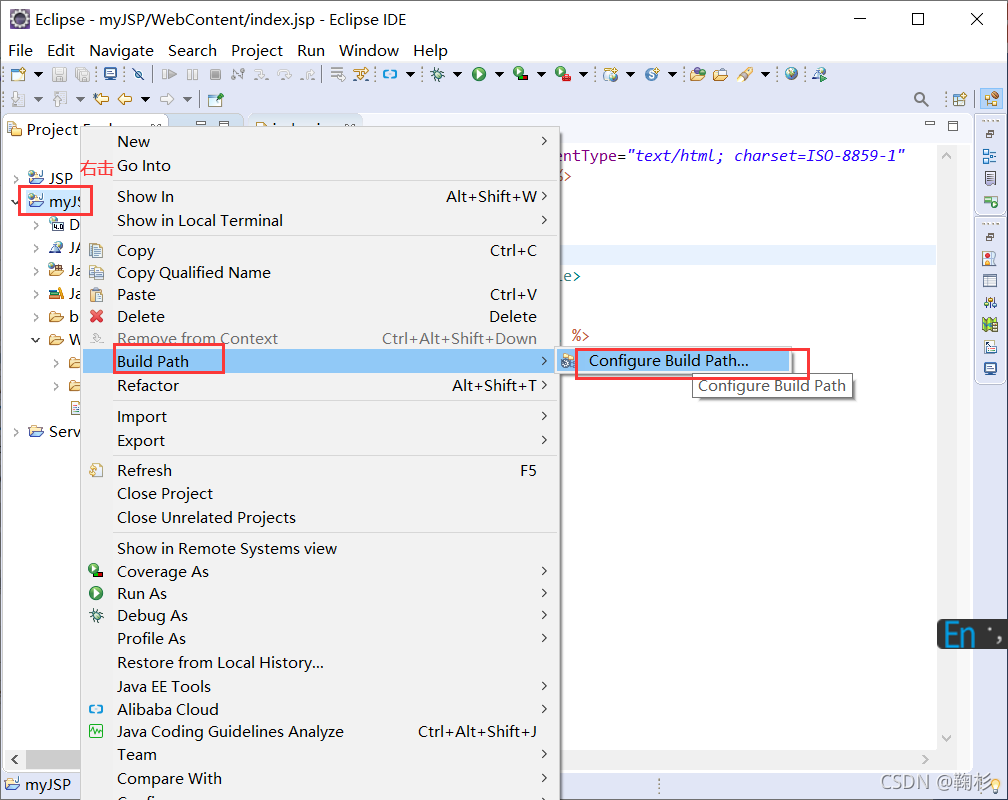The image size is (1008, 800).
Task: Click the Run External Tools icon
Action: pos(563,75)
